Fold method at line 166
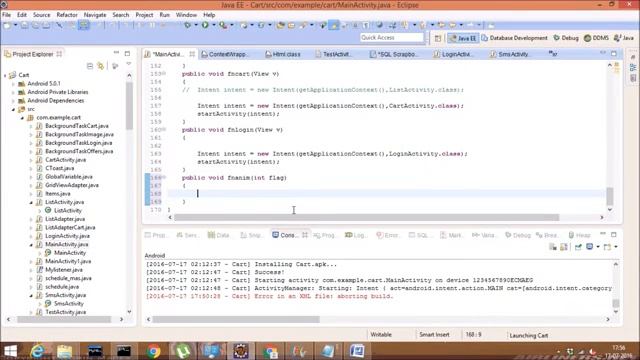The image size is (640, 360). coord(164,178)
